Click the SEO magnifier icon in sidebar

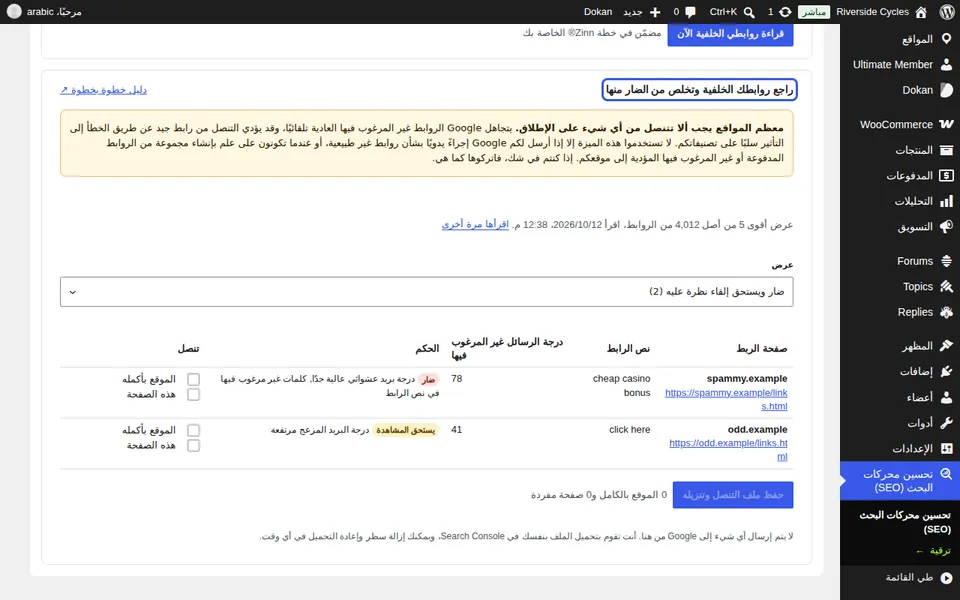point(946,474)
